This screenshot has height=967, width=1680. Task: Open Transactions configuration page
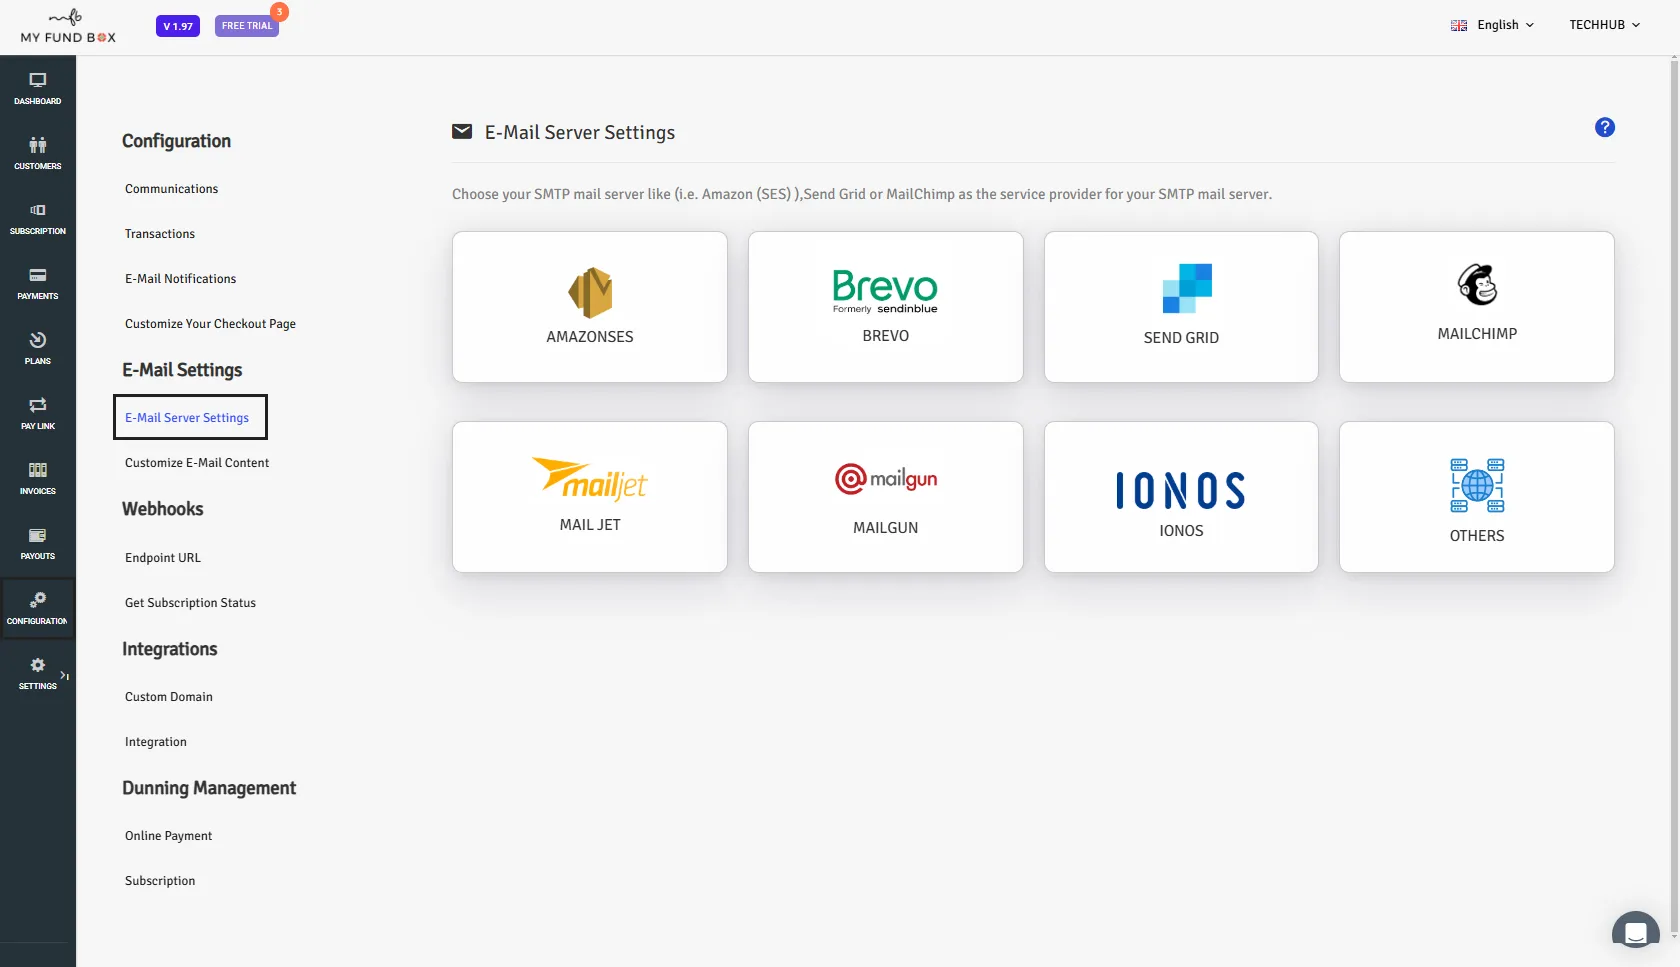(x=160, y=234)
